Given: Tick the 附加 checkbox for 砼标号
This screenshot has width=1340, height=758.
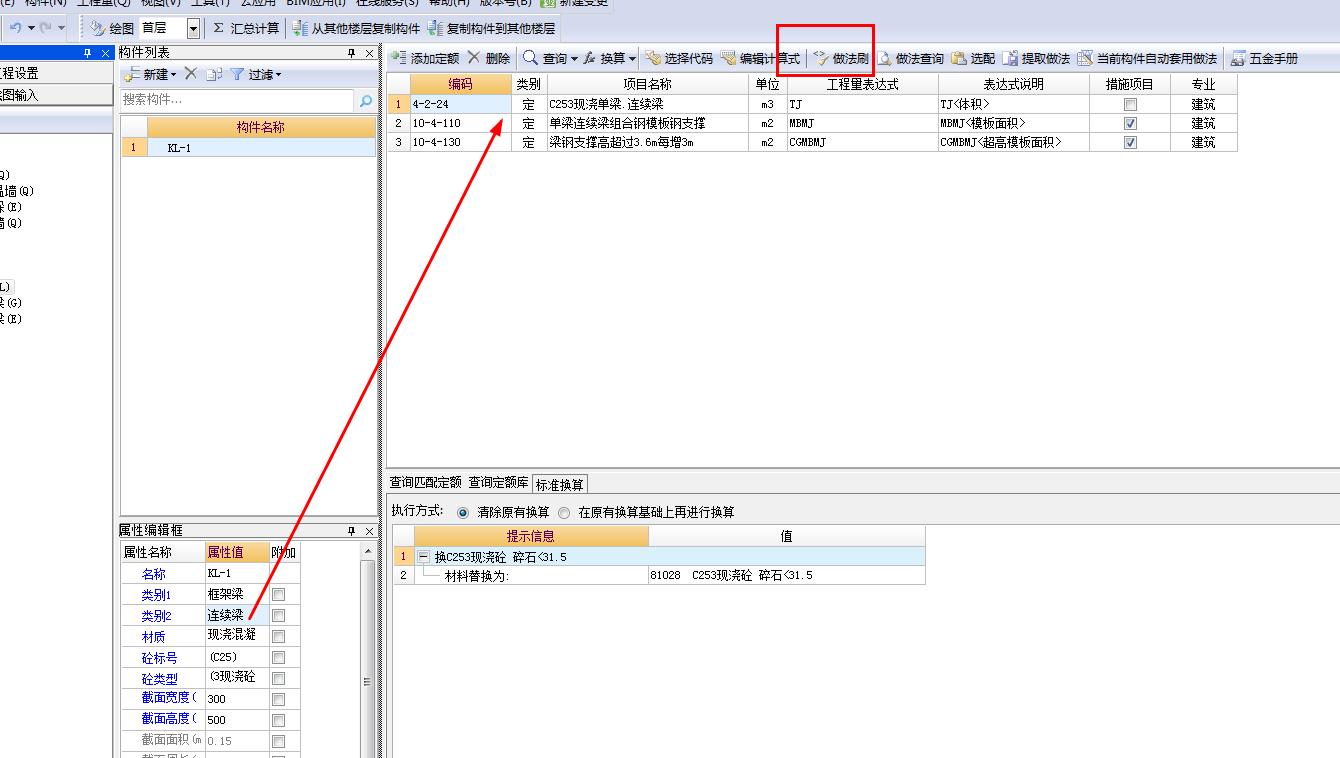Looking at the screenshot, I should pos(278,657).
